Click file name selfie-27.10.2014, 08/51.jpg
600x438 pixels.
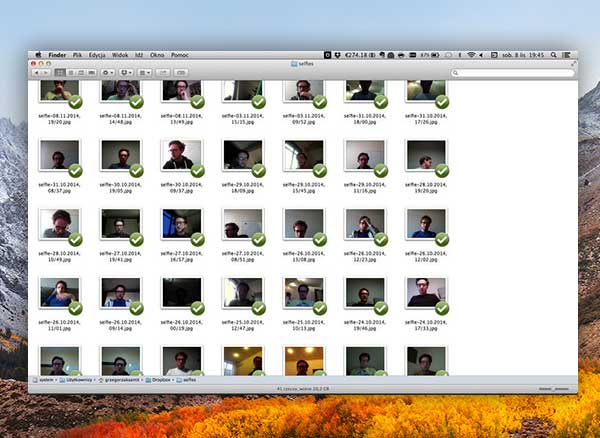(243, 257)
